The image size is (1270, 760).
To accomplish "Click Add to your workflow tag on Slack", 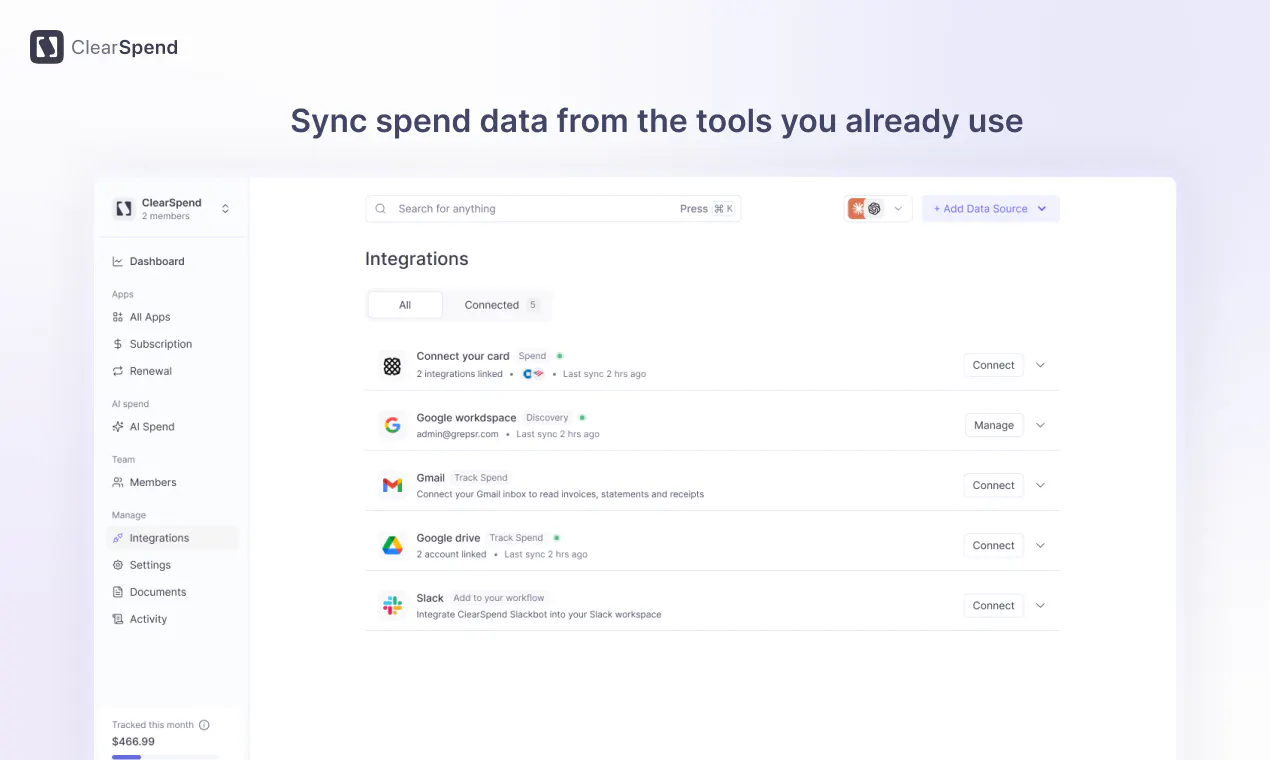I will click(x=499, y=598).
